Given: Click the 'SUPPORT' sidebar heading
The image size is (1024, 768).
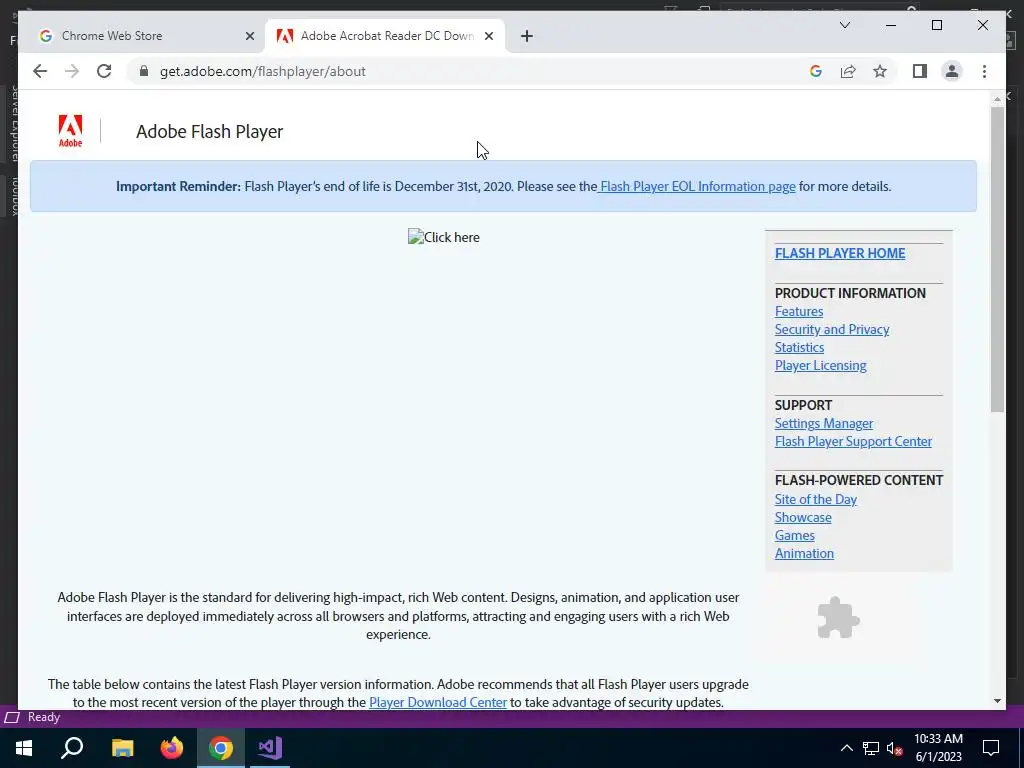Looking at the screenshot, I should tap(803, 405).
